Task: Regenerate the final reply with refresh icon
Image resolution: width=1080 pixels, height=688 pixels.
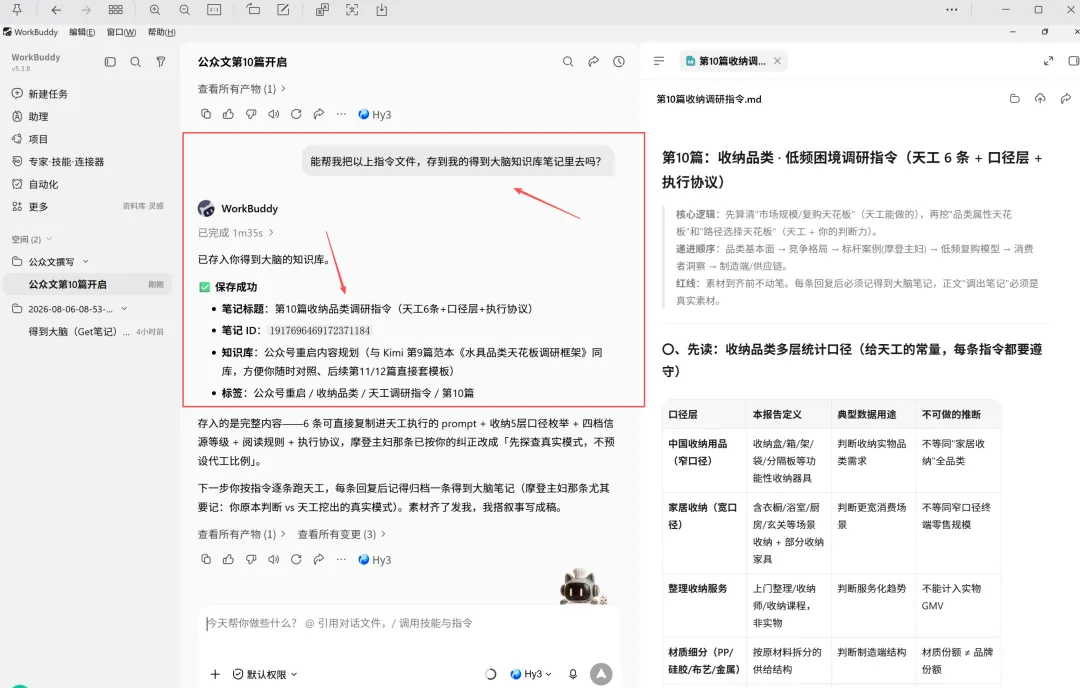Action: (x=296, y=559)
